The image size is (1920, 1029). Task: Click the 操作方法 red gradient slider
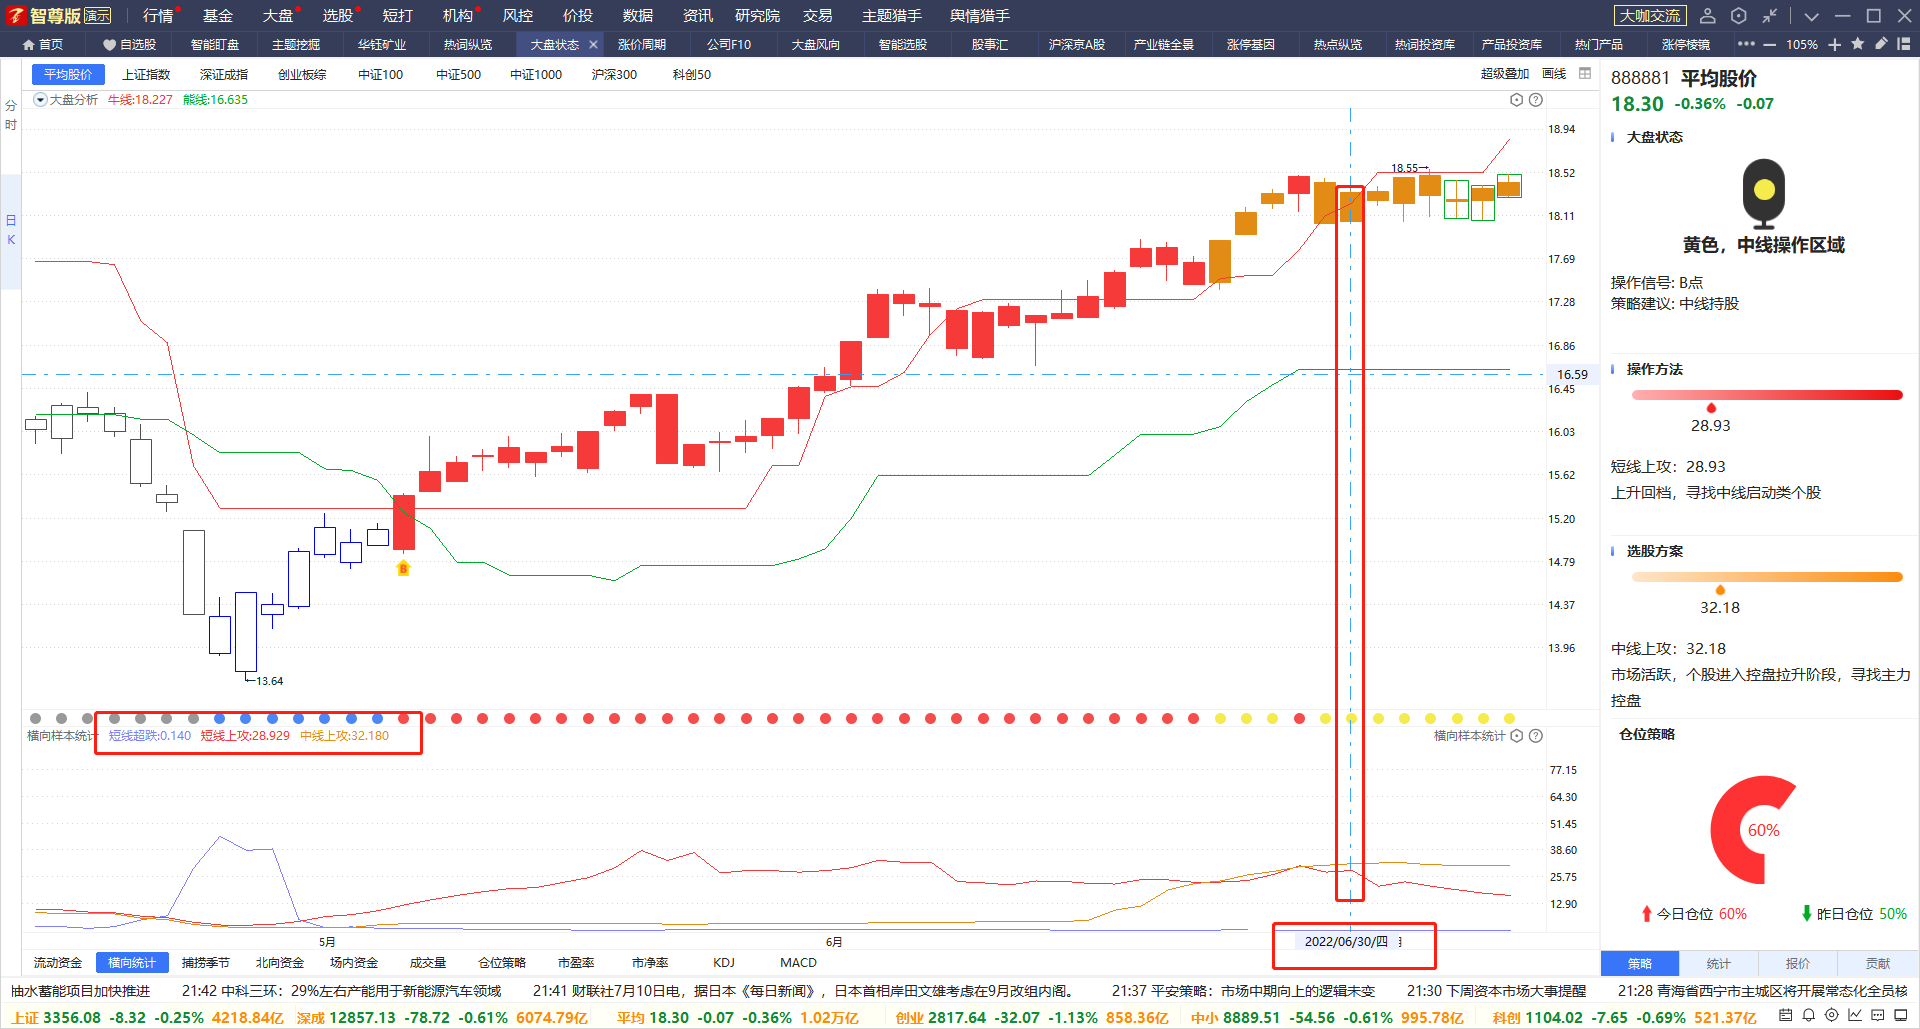tap(1767, 395)
